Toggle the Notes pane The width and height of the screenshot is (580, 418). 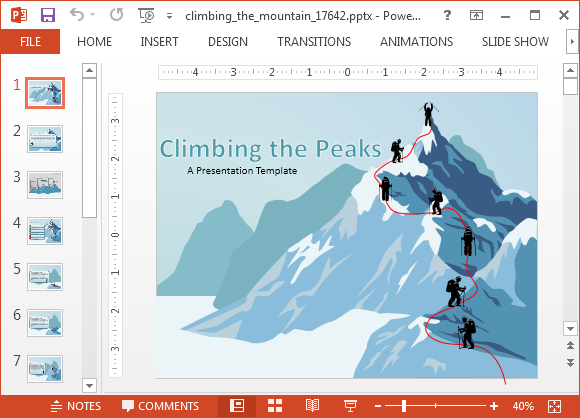tap(75, 406)
